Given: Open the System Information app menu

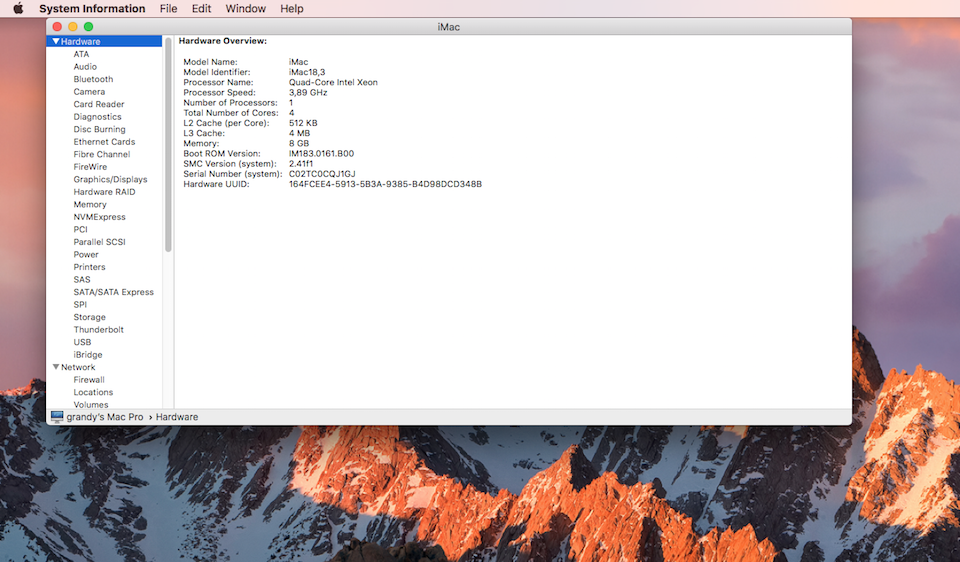Looking at the screenshot, I should tap(92, 8).
